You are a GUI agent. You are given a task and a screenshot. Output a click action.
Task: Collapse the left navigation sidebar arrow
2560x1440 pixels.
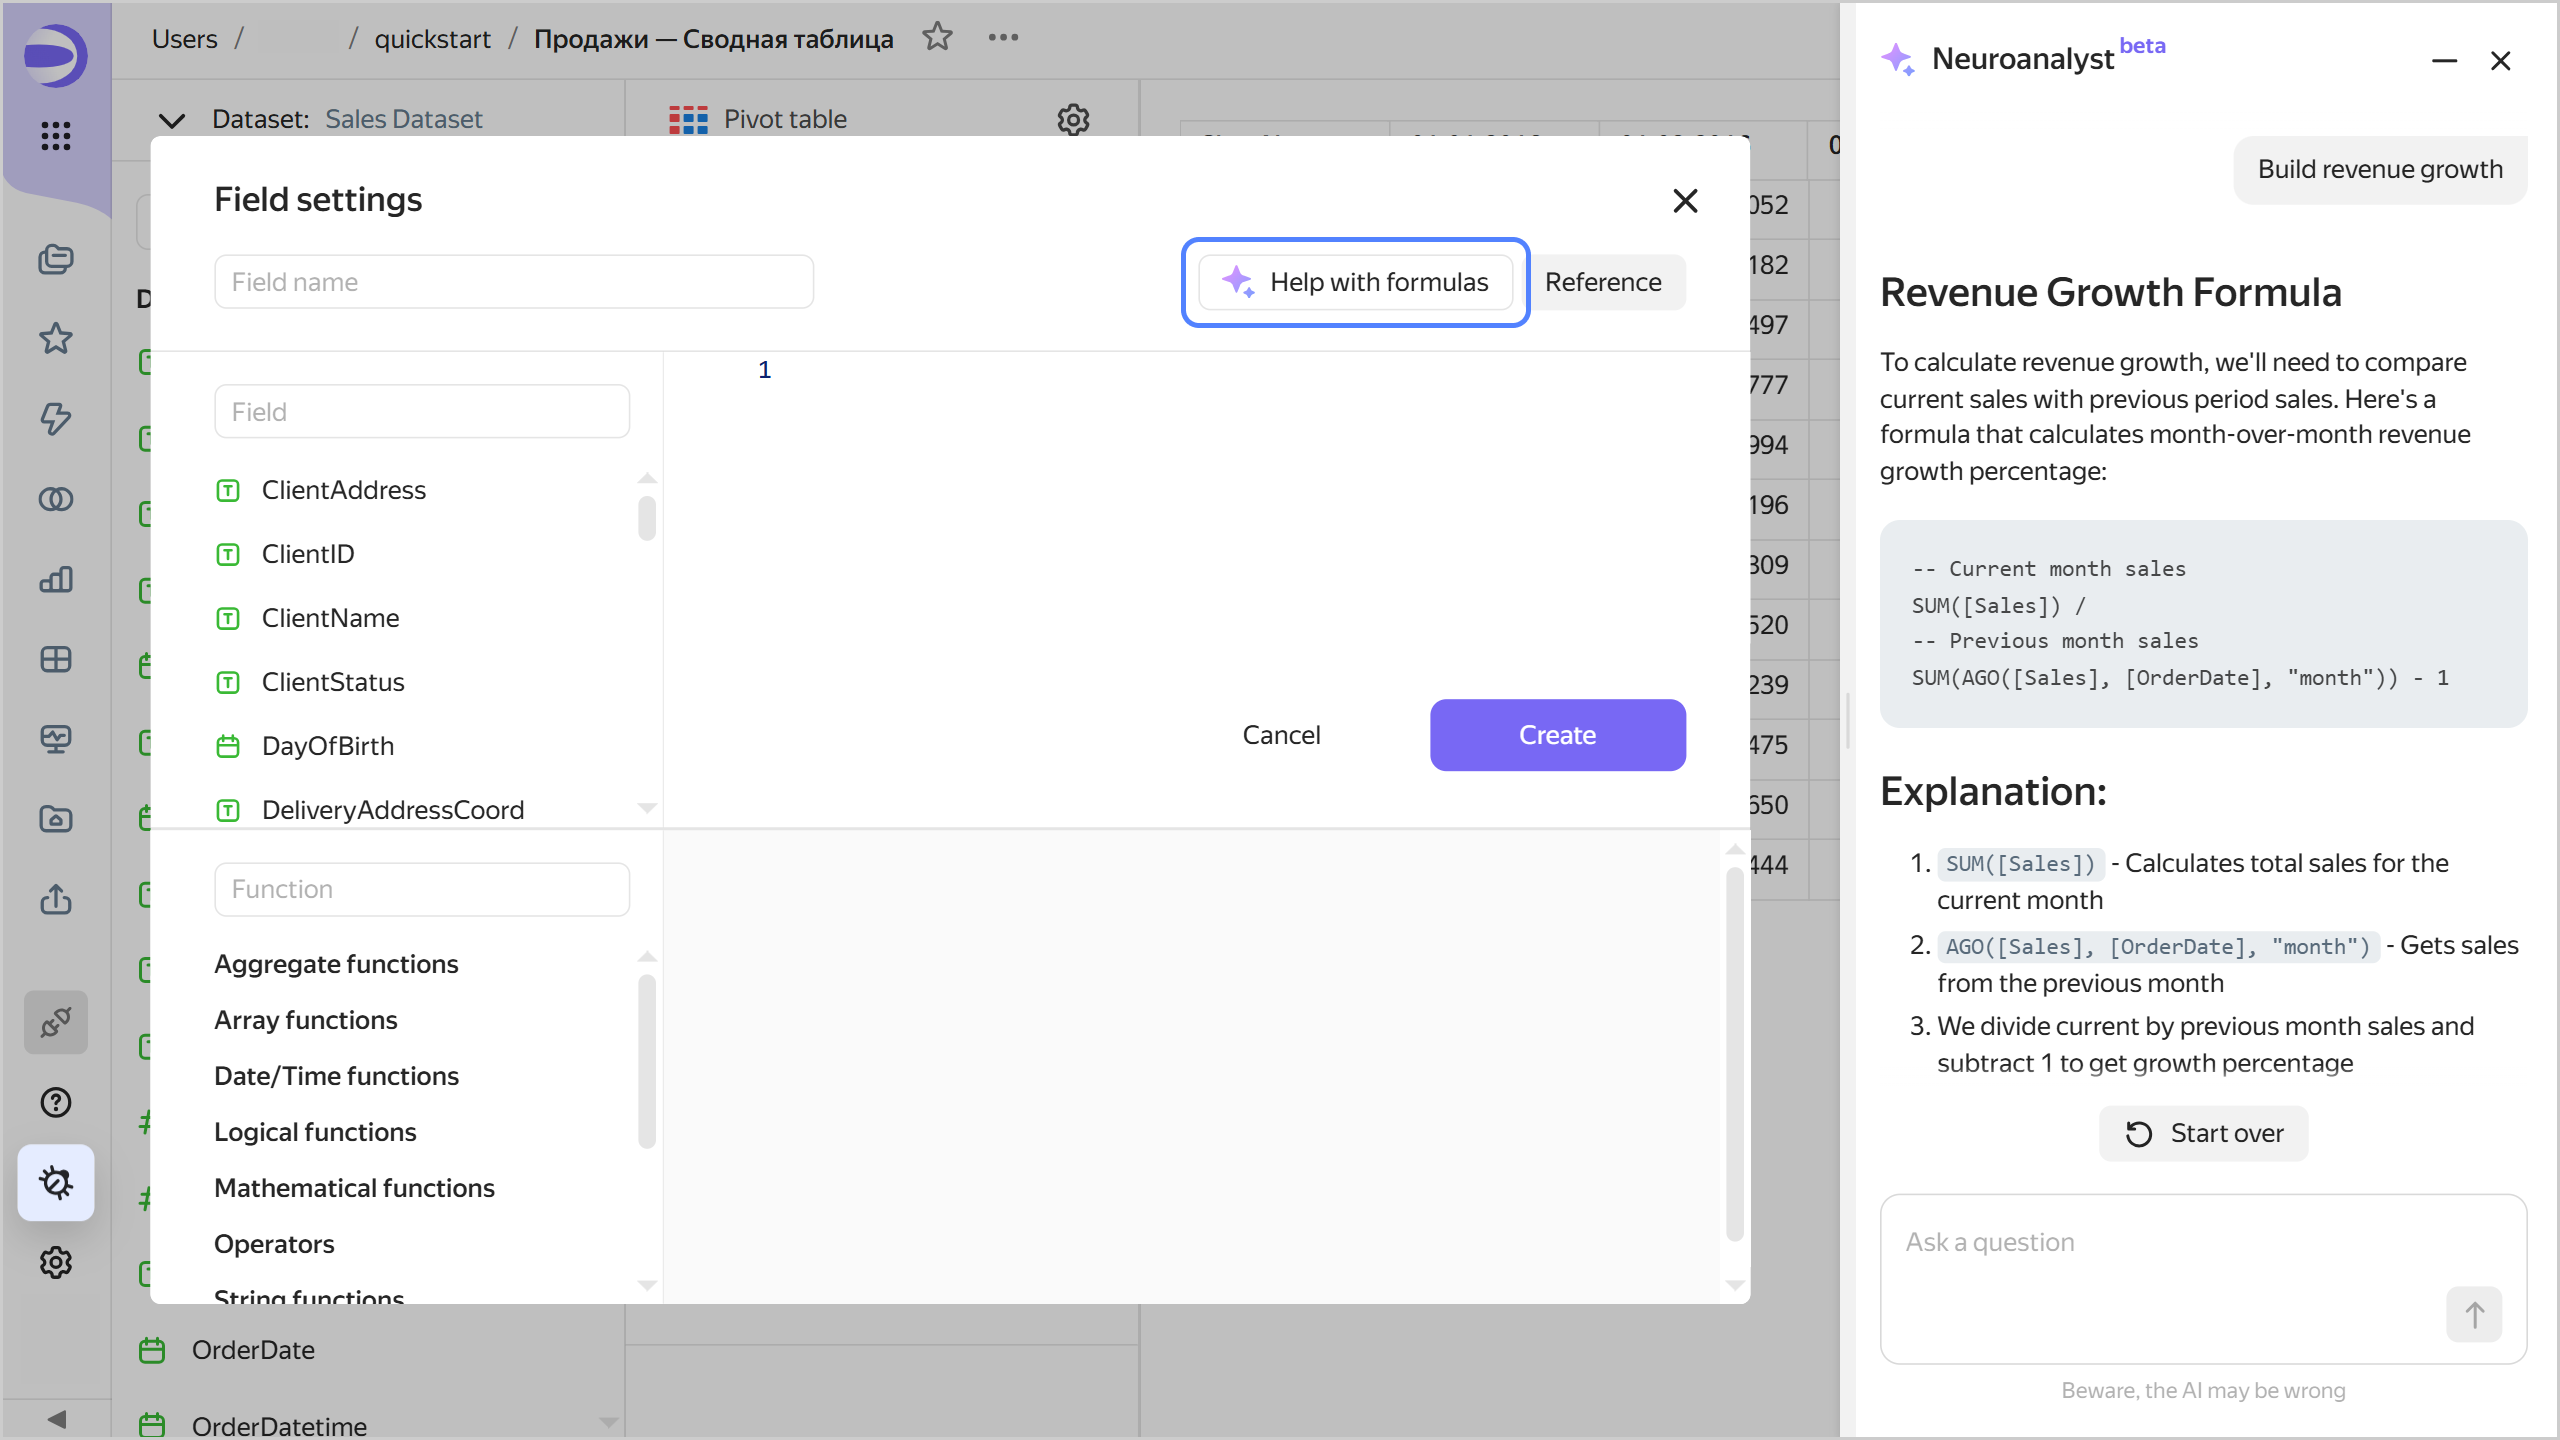click(57, 1419)
